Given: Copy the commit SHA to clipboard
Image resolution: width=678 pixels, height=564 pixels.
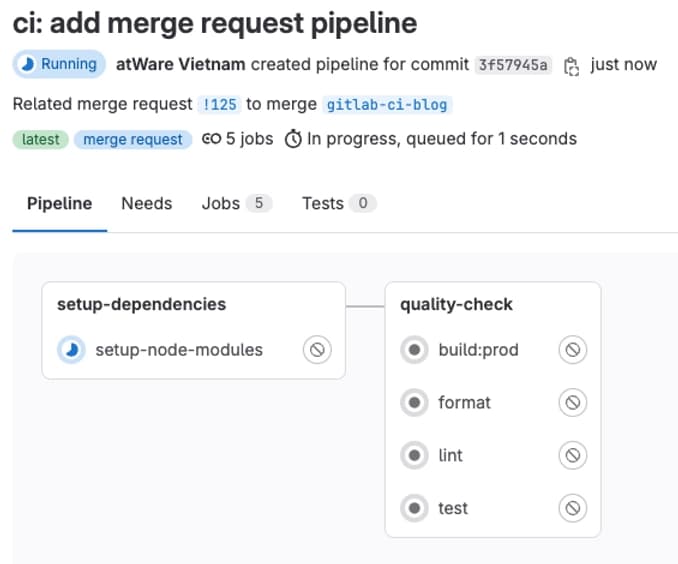Looking at the screenshot, I should pyautogui.click(x=571, y=66).
